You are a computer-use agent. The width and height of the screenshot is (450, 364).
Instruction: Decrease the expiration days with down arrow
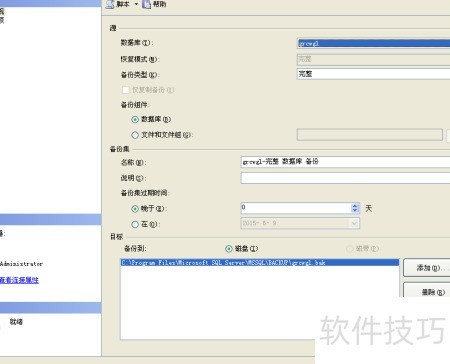[x=355, y=211]
